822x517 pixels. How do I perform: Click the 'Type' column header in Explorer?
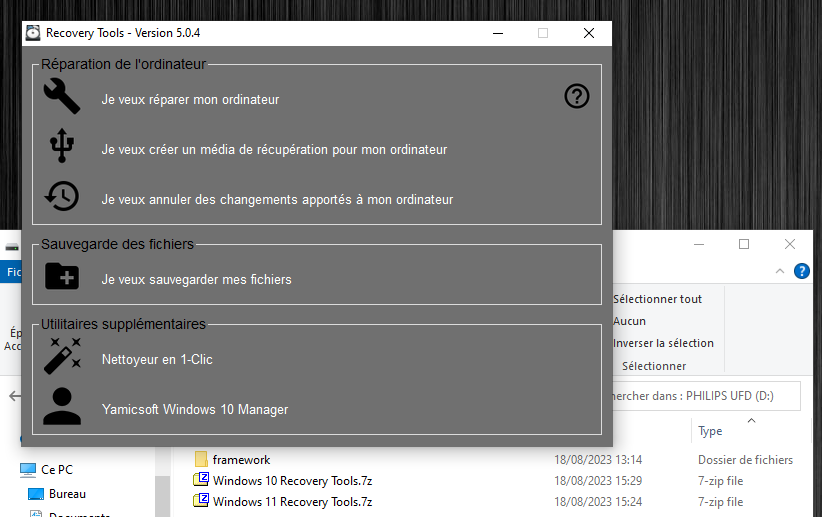point(710,431)
